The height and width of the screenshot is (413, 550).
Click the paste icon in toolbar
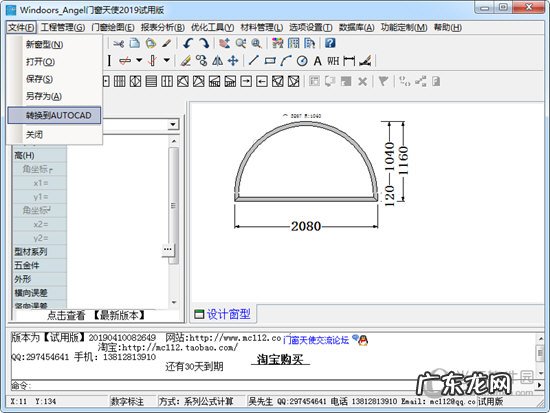pos(151,43)
